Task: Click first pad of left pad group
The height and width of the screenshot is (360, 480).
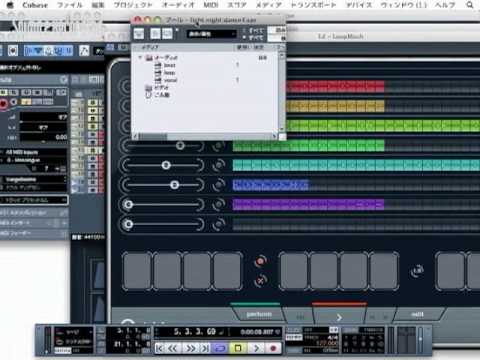Action: point(137,271)
